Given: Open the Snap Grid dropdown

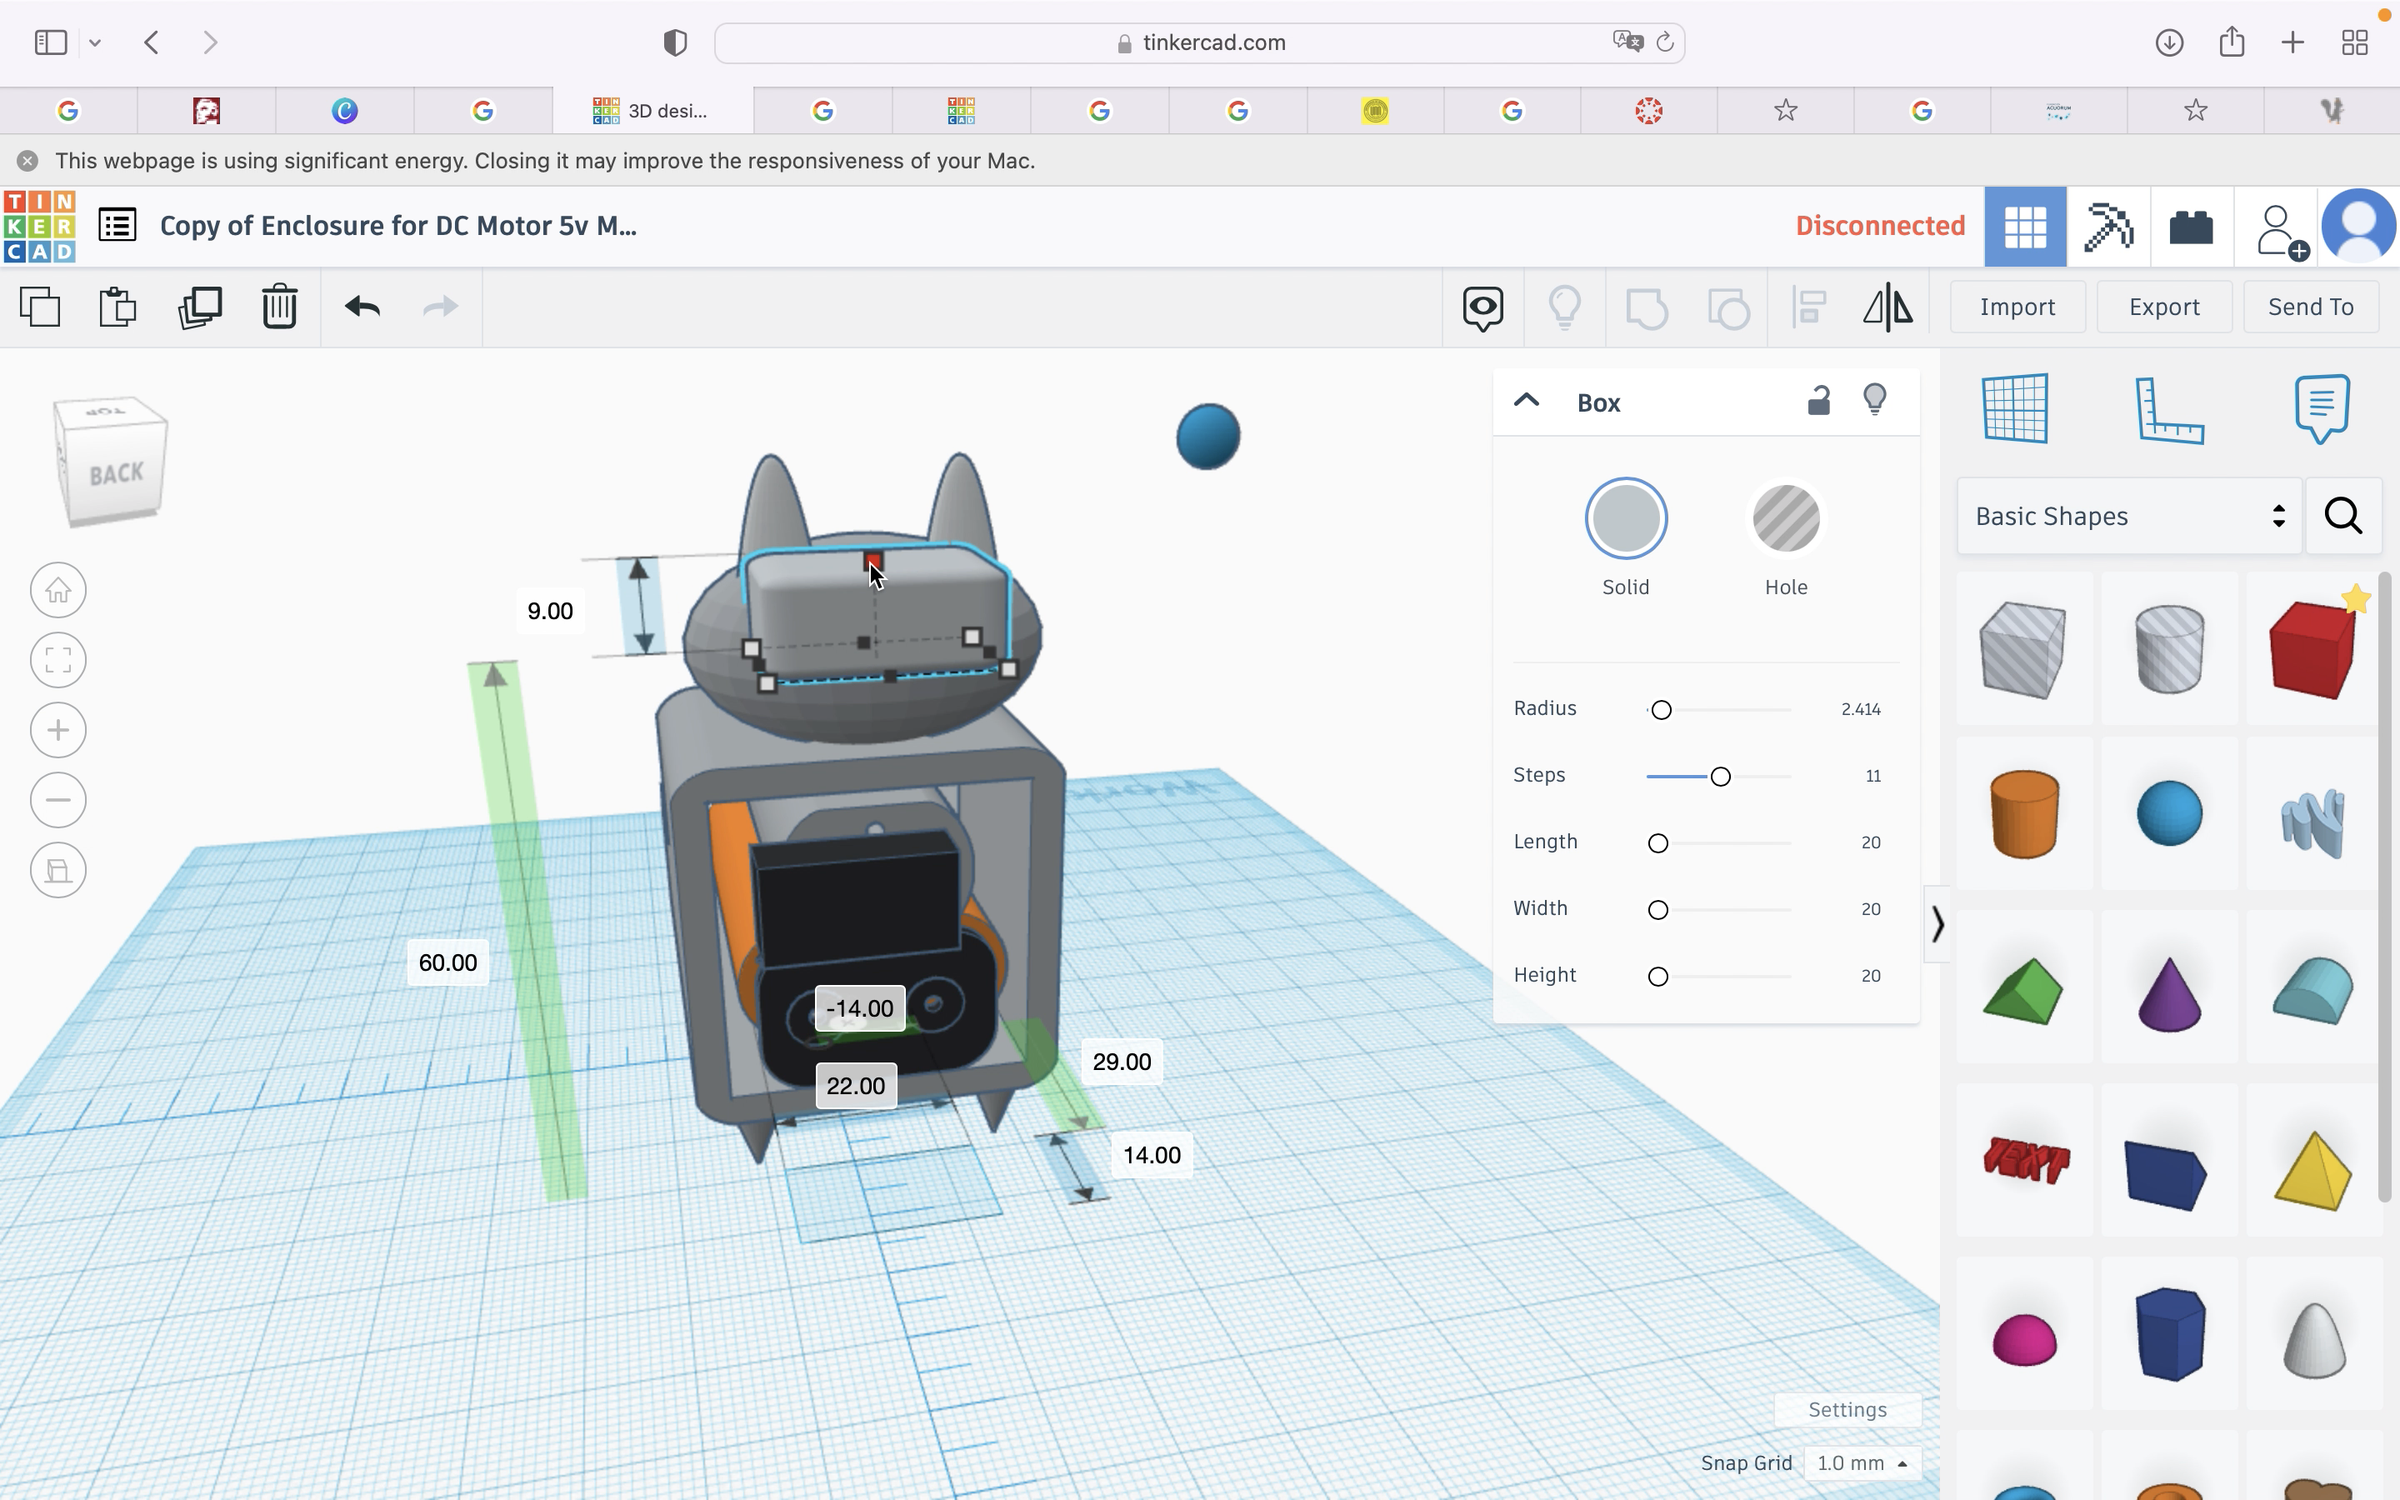Looking at the screenshot, I should [1862, 1463].
